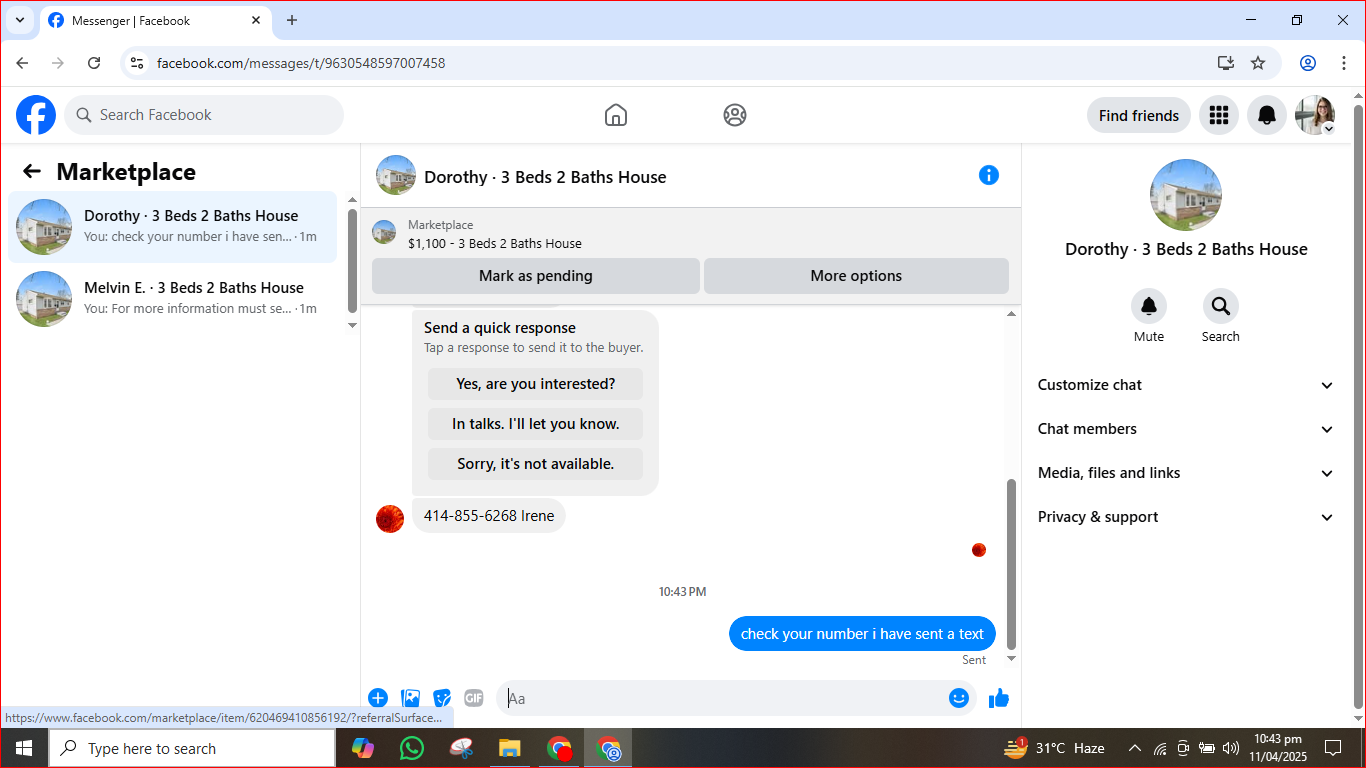The image size is (1366, 768).
Task: Open the Chrome three-dot menu
Action: point(1344,63)
